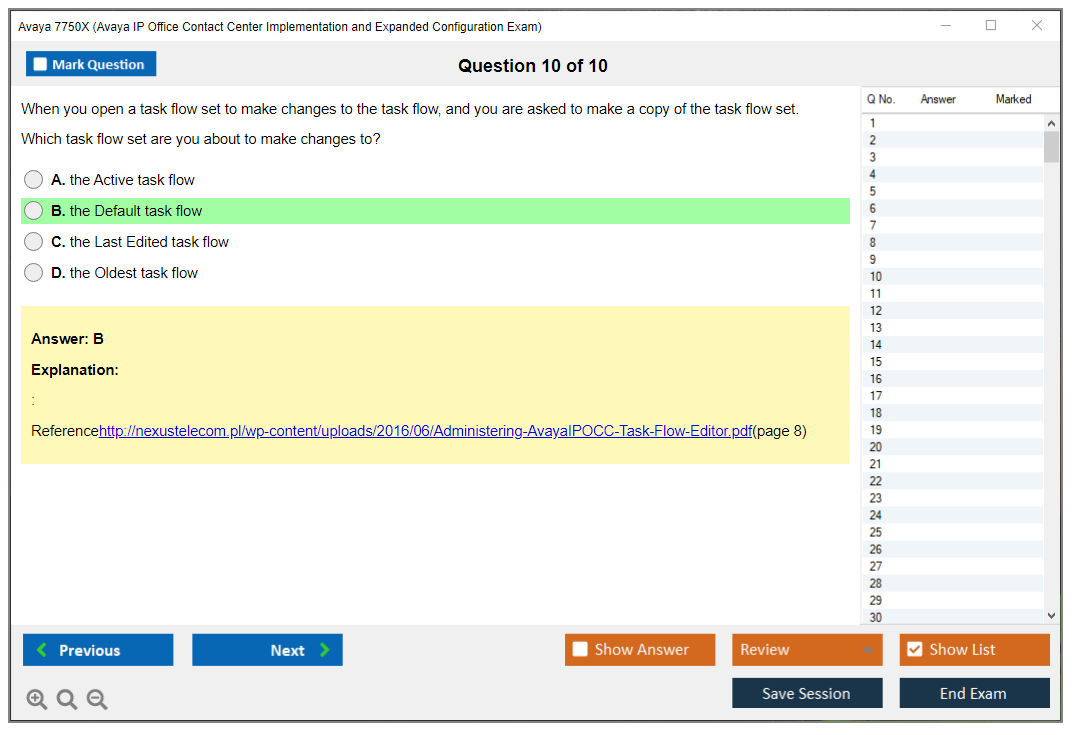Maximize the exam window
This screenshot has height=735, width=1075.
(991, 26)
